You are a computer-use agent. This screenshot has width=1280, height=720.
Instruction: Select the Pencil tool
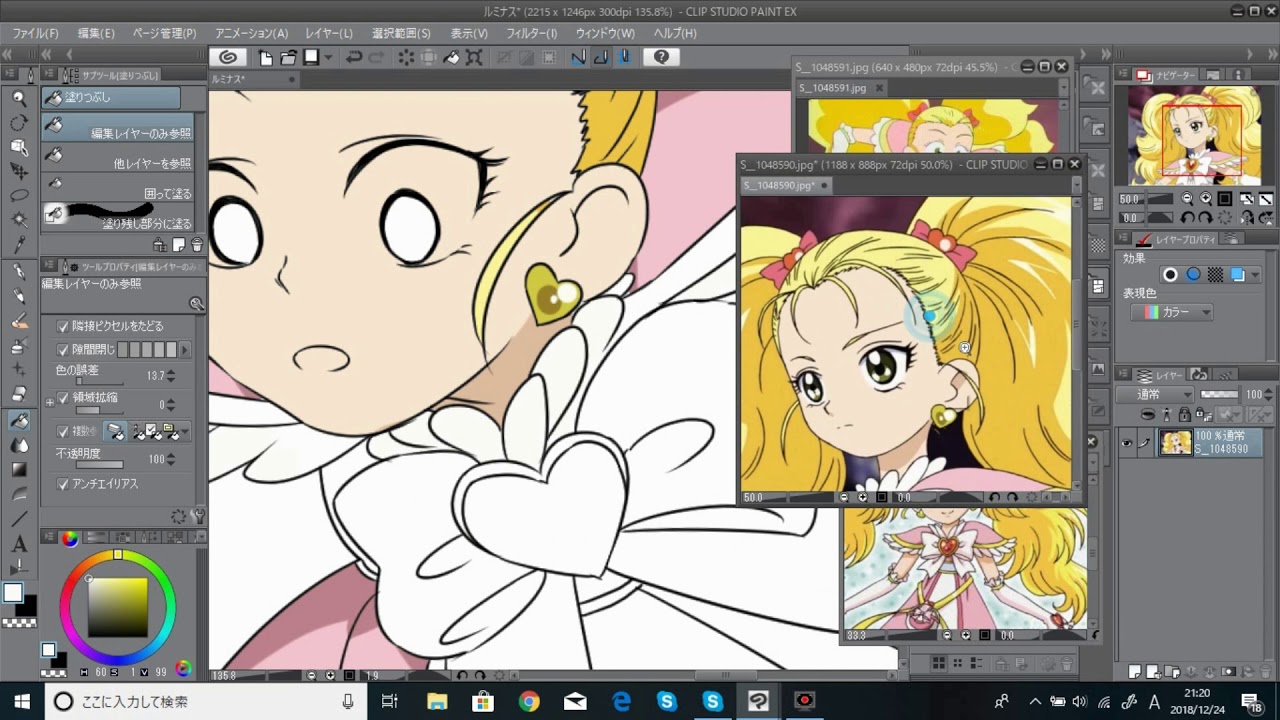click(19, 297)
